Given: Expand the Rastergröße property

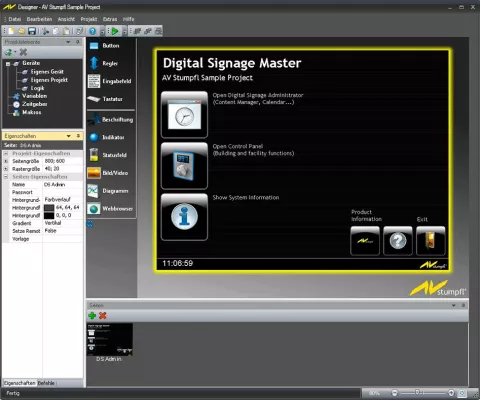Looking at the screenshot, I should pyautogui.click(x=6, y=169).
